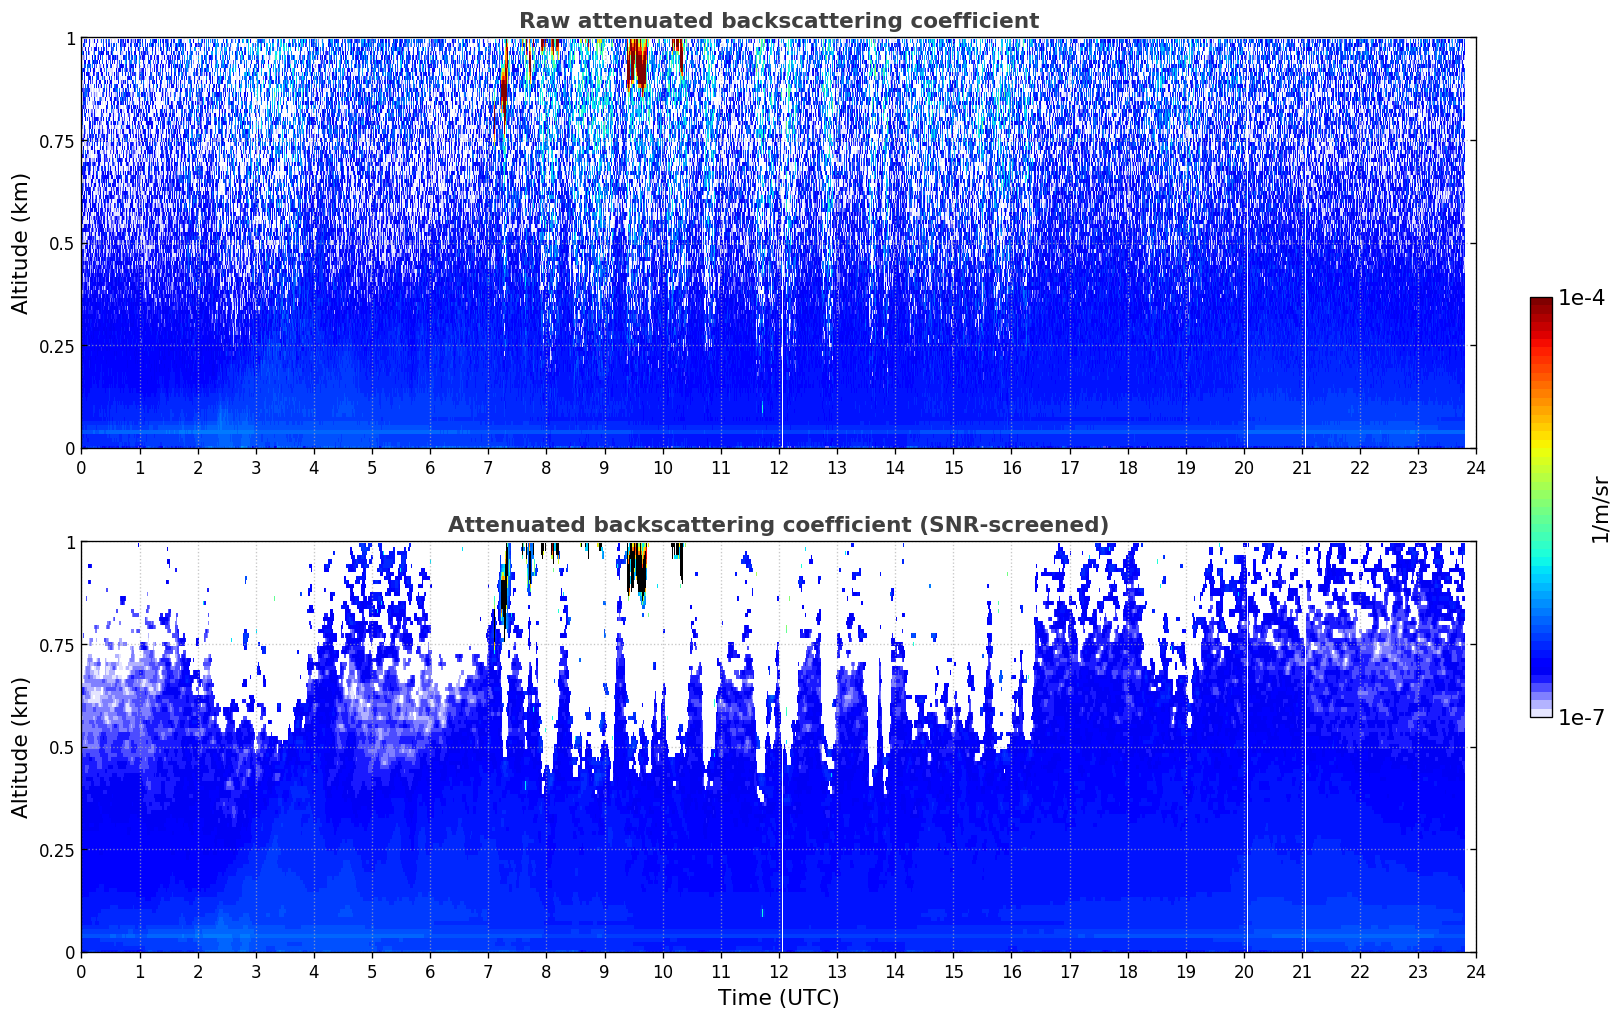This screenshot has height=1020, width=1621.
Task: Select hour tick '16' under the top plot
Action: (1011, 467)
